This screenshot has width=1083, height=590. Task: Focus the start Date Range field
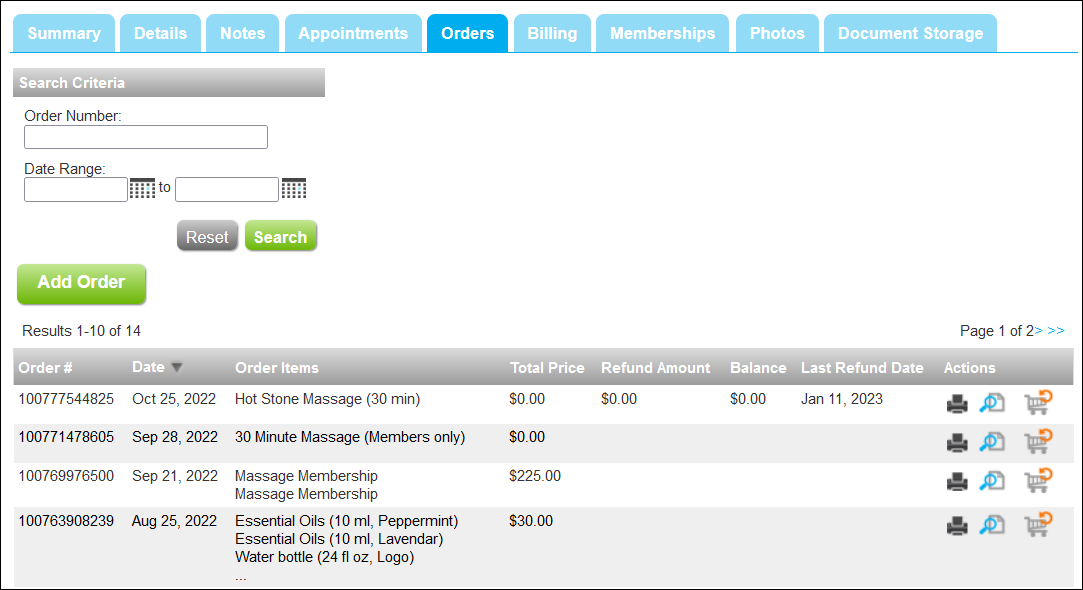[x=76, y=189]
